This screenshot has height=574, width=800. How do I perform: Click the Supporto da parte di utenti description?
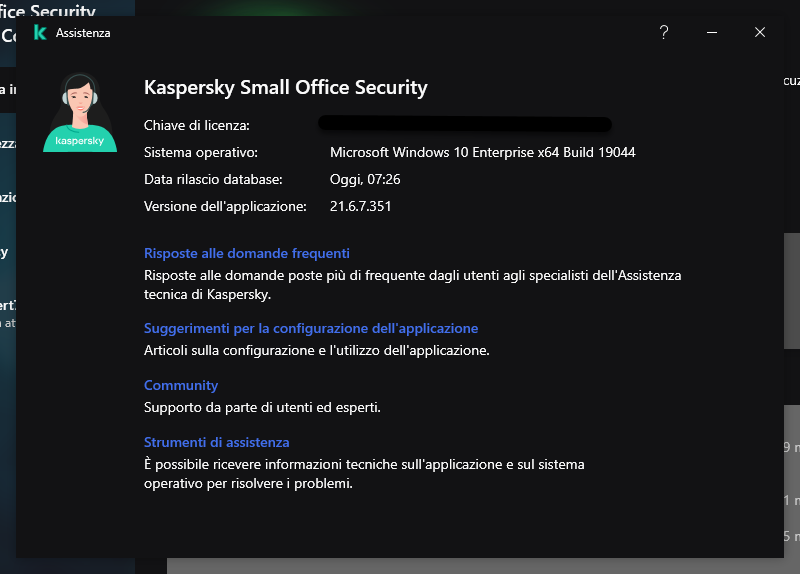262,407
